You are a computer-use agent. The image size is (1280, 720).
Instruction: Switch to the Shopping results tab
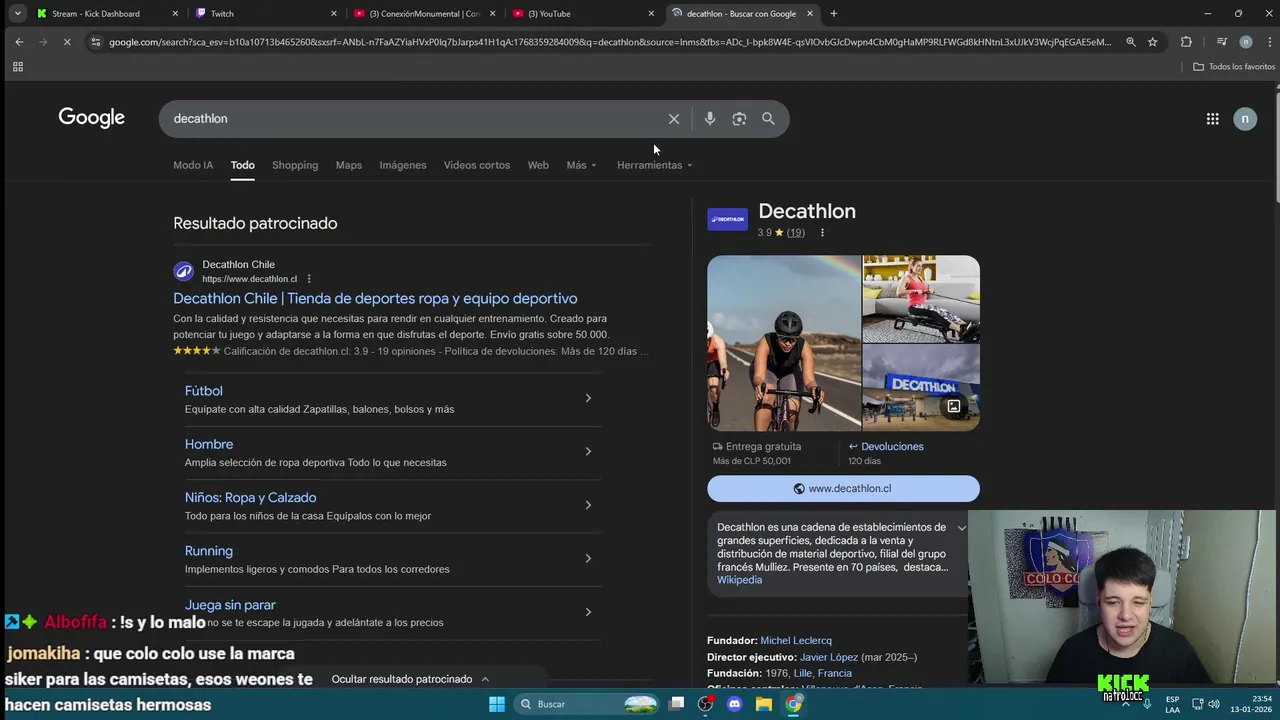(295, 165)
